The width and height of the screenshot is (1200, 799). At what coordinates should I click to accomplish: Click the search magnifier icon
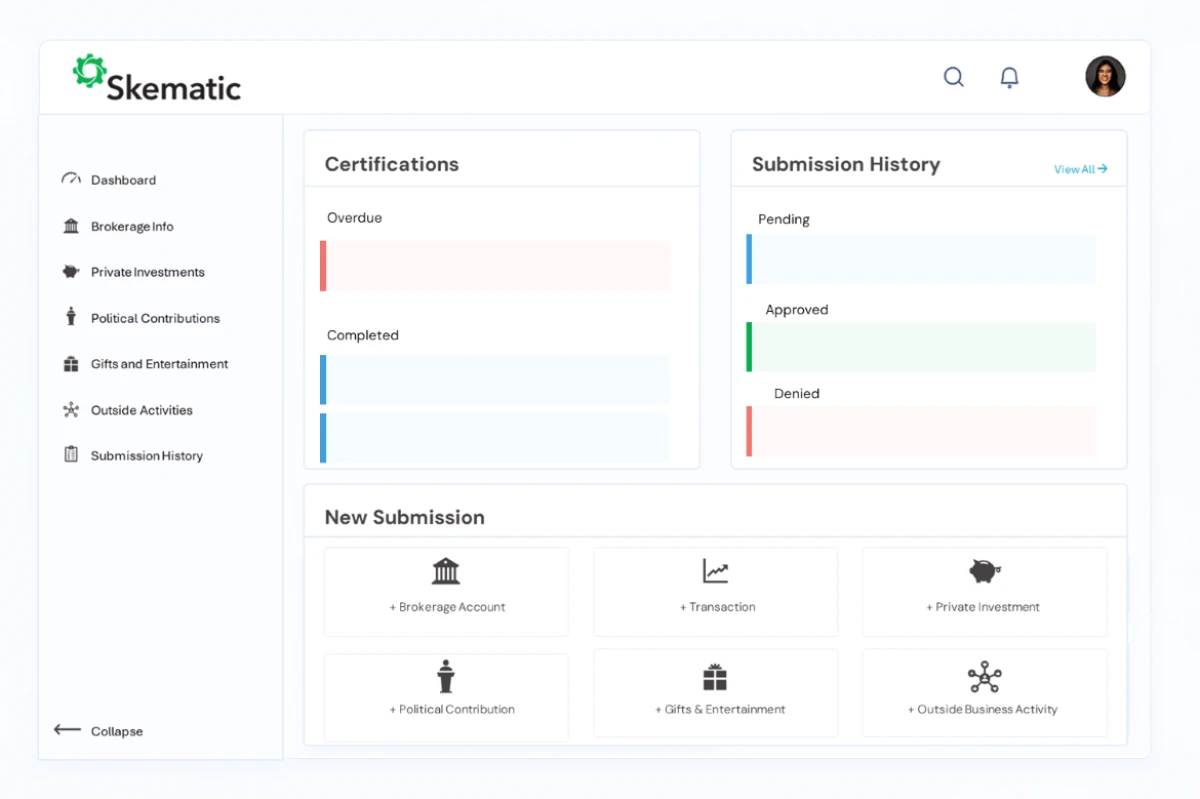coord(954,77)
